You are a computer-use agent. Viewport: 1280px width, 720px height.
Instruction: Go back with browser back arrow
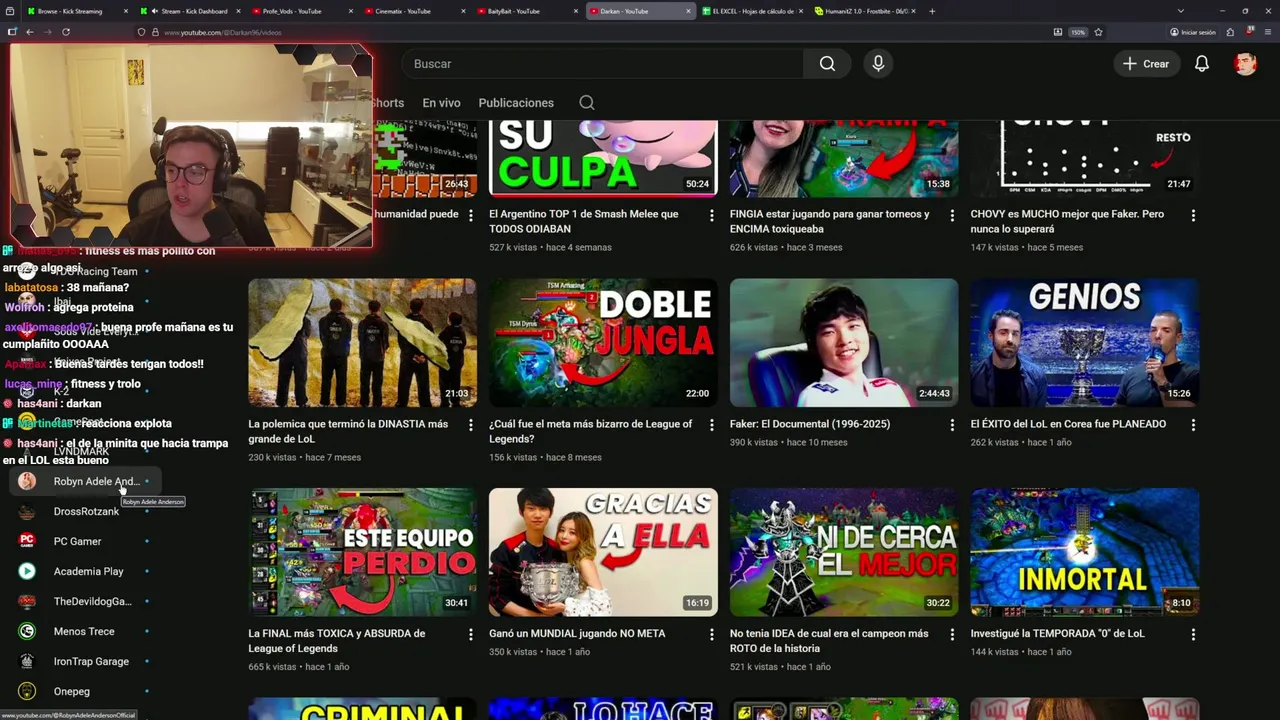click(x=30, y=32)
